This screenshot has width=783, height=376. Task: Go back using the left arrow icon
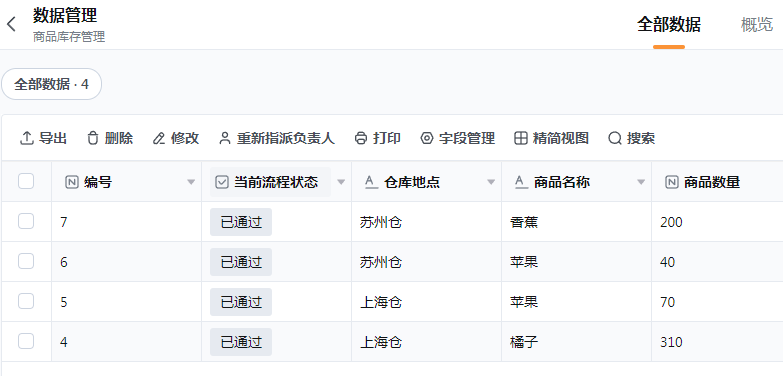tap(11, 24)
